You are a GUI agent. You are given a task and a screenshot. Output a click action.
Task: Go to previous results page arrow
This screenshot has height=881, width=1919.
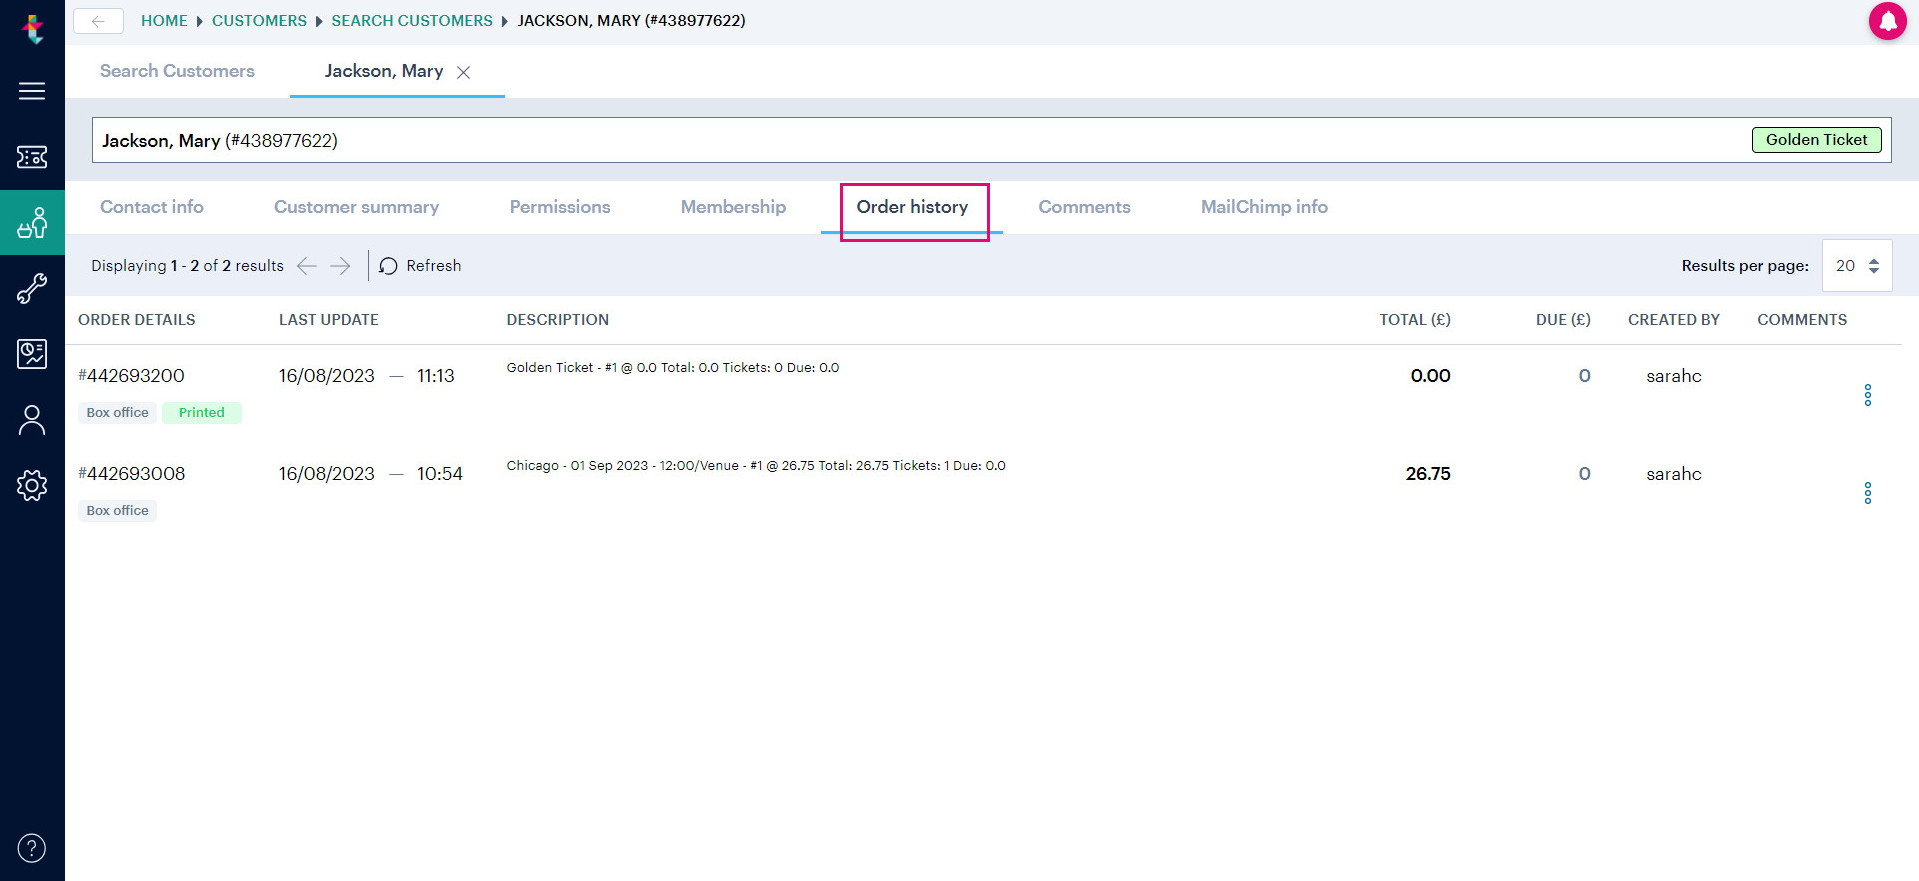pos(307,266)
